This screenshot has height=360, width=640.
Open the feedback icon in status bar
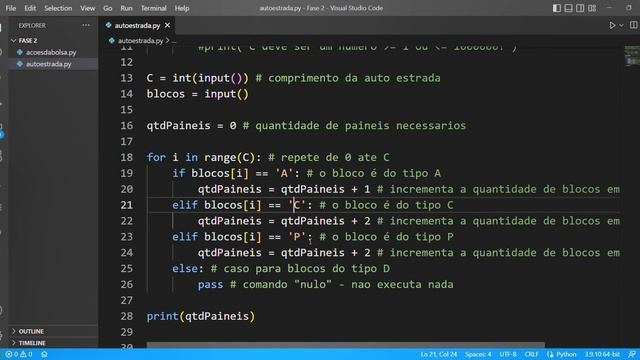pyautogui.click(x=632, y=354)
